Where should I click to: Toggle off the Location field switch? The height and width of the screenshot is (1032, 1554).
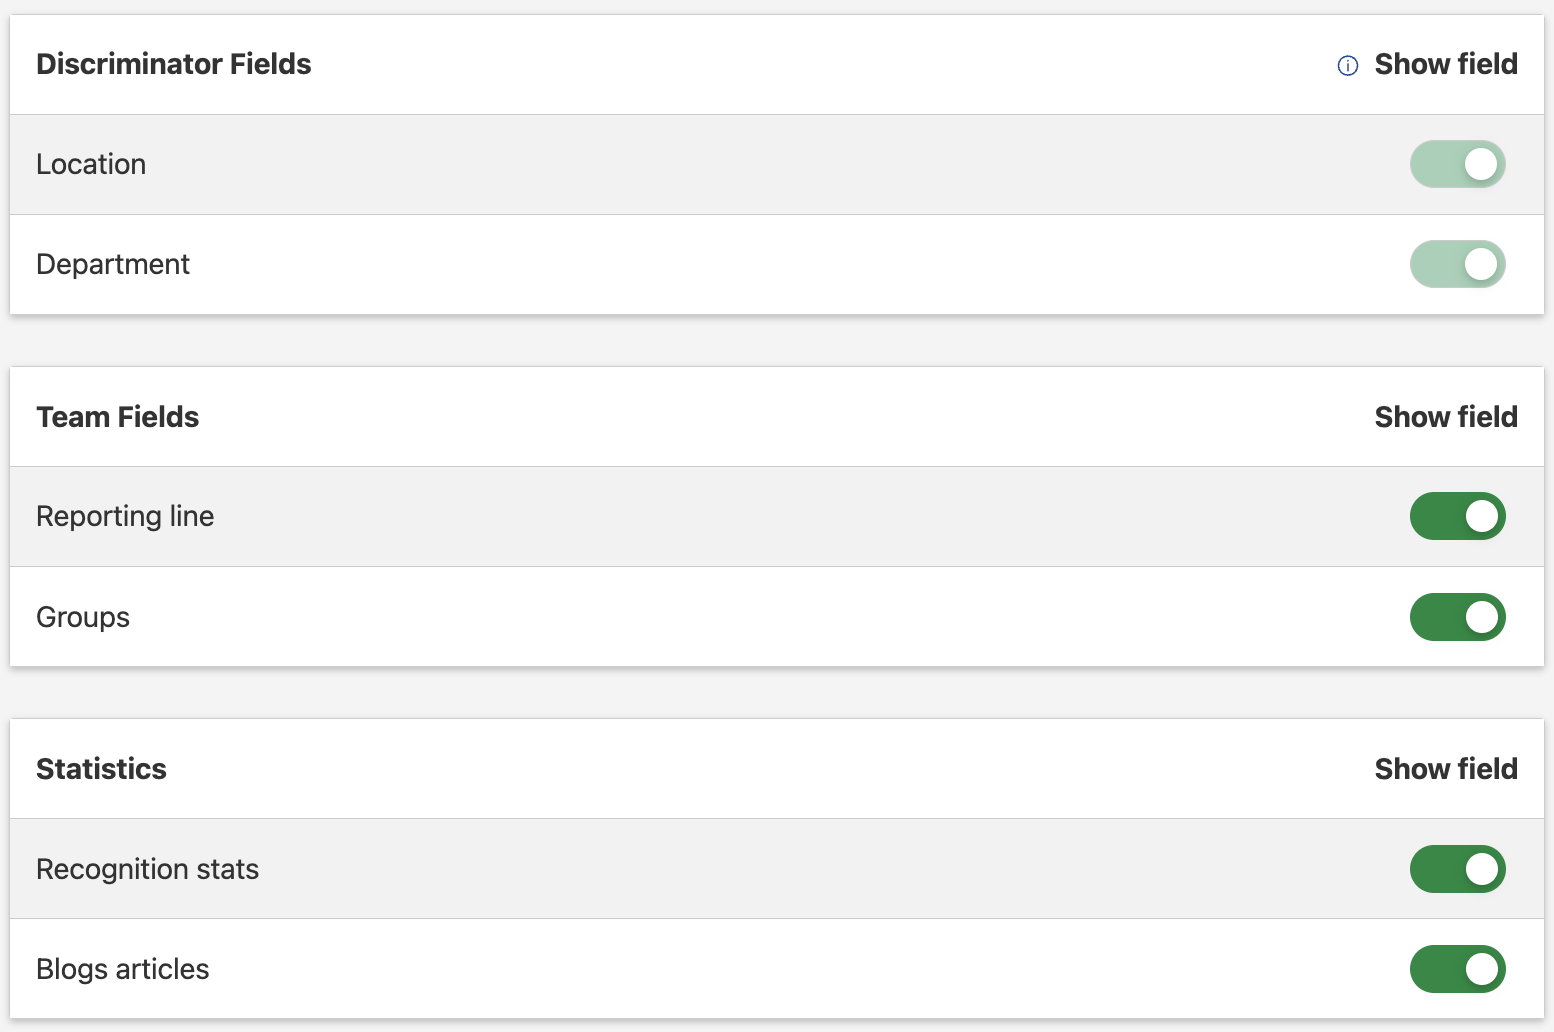pos(1457,164)
